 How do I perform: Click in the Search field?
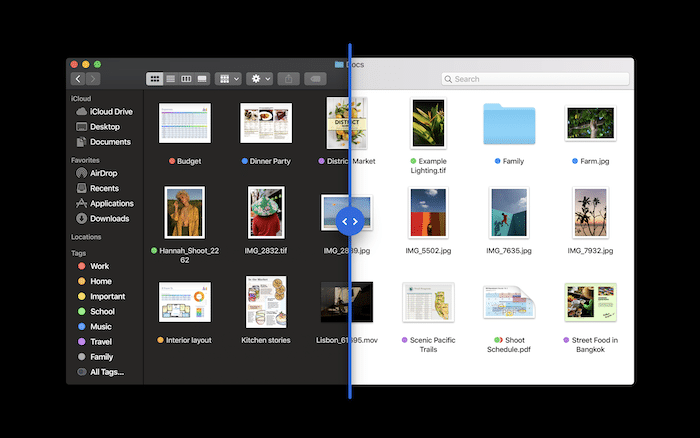530,78
